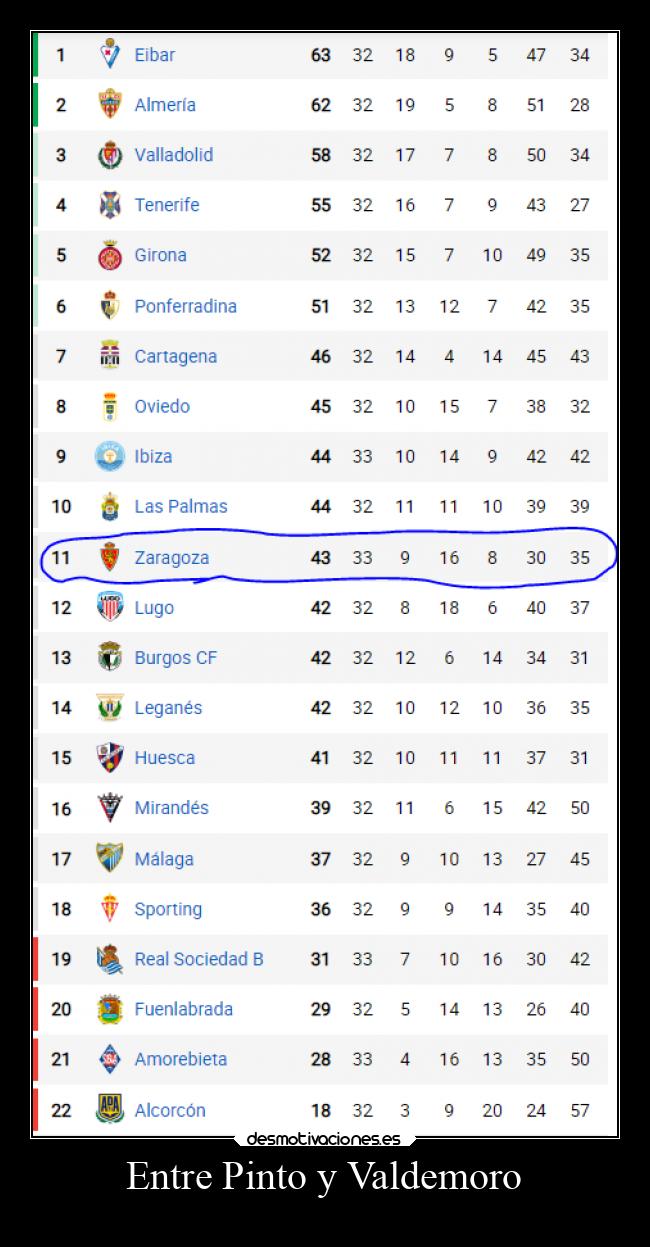Click the Real Sociedad B crest
Screen dimensions: 650x1247
coord(109,959)
